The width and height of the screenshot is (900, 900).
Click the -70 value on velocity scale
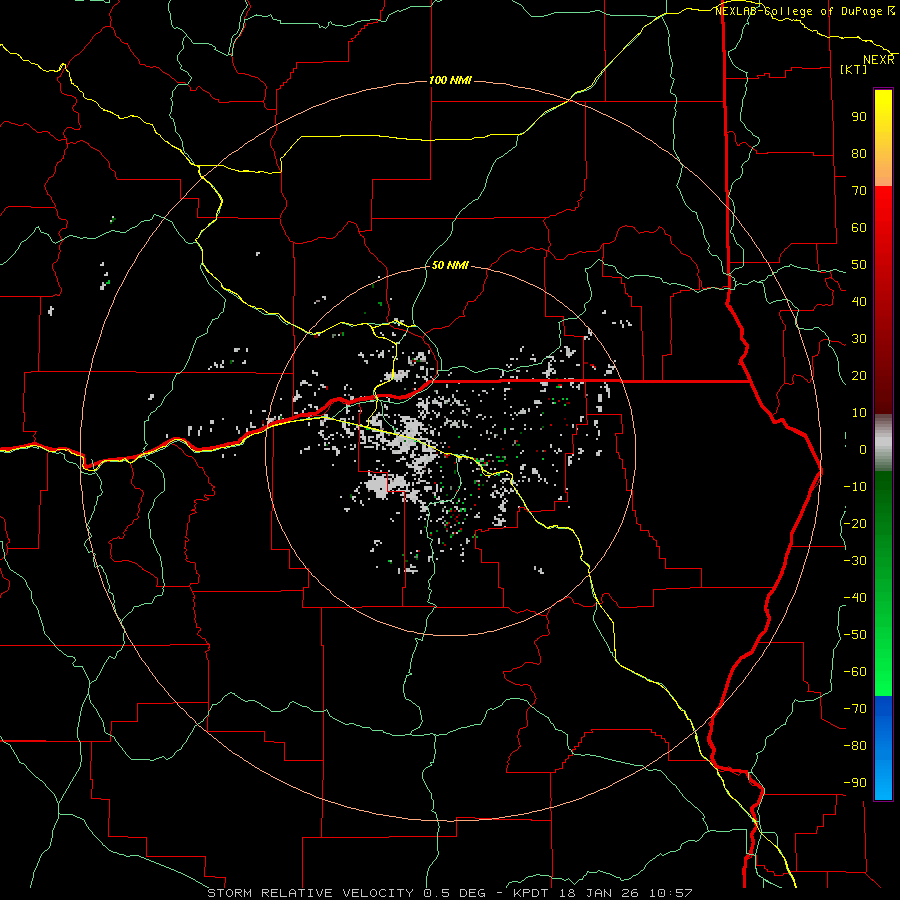pyautogui.click(x=855, y=709)
